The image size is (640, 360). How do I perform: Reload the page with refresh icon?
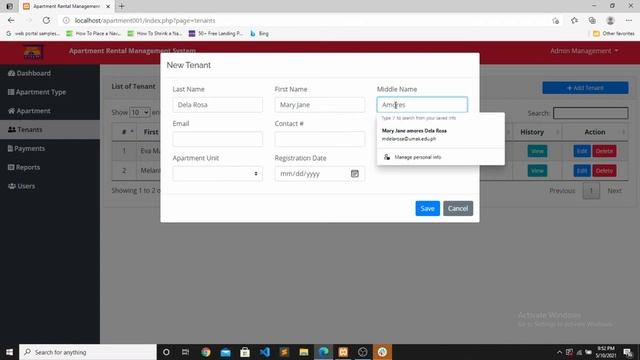coord(47,20)
